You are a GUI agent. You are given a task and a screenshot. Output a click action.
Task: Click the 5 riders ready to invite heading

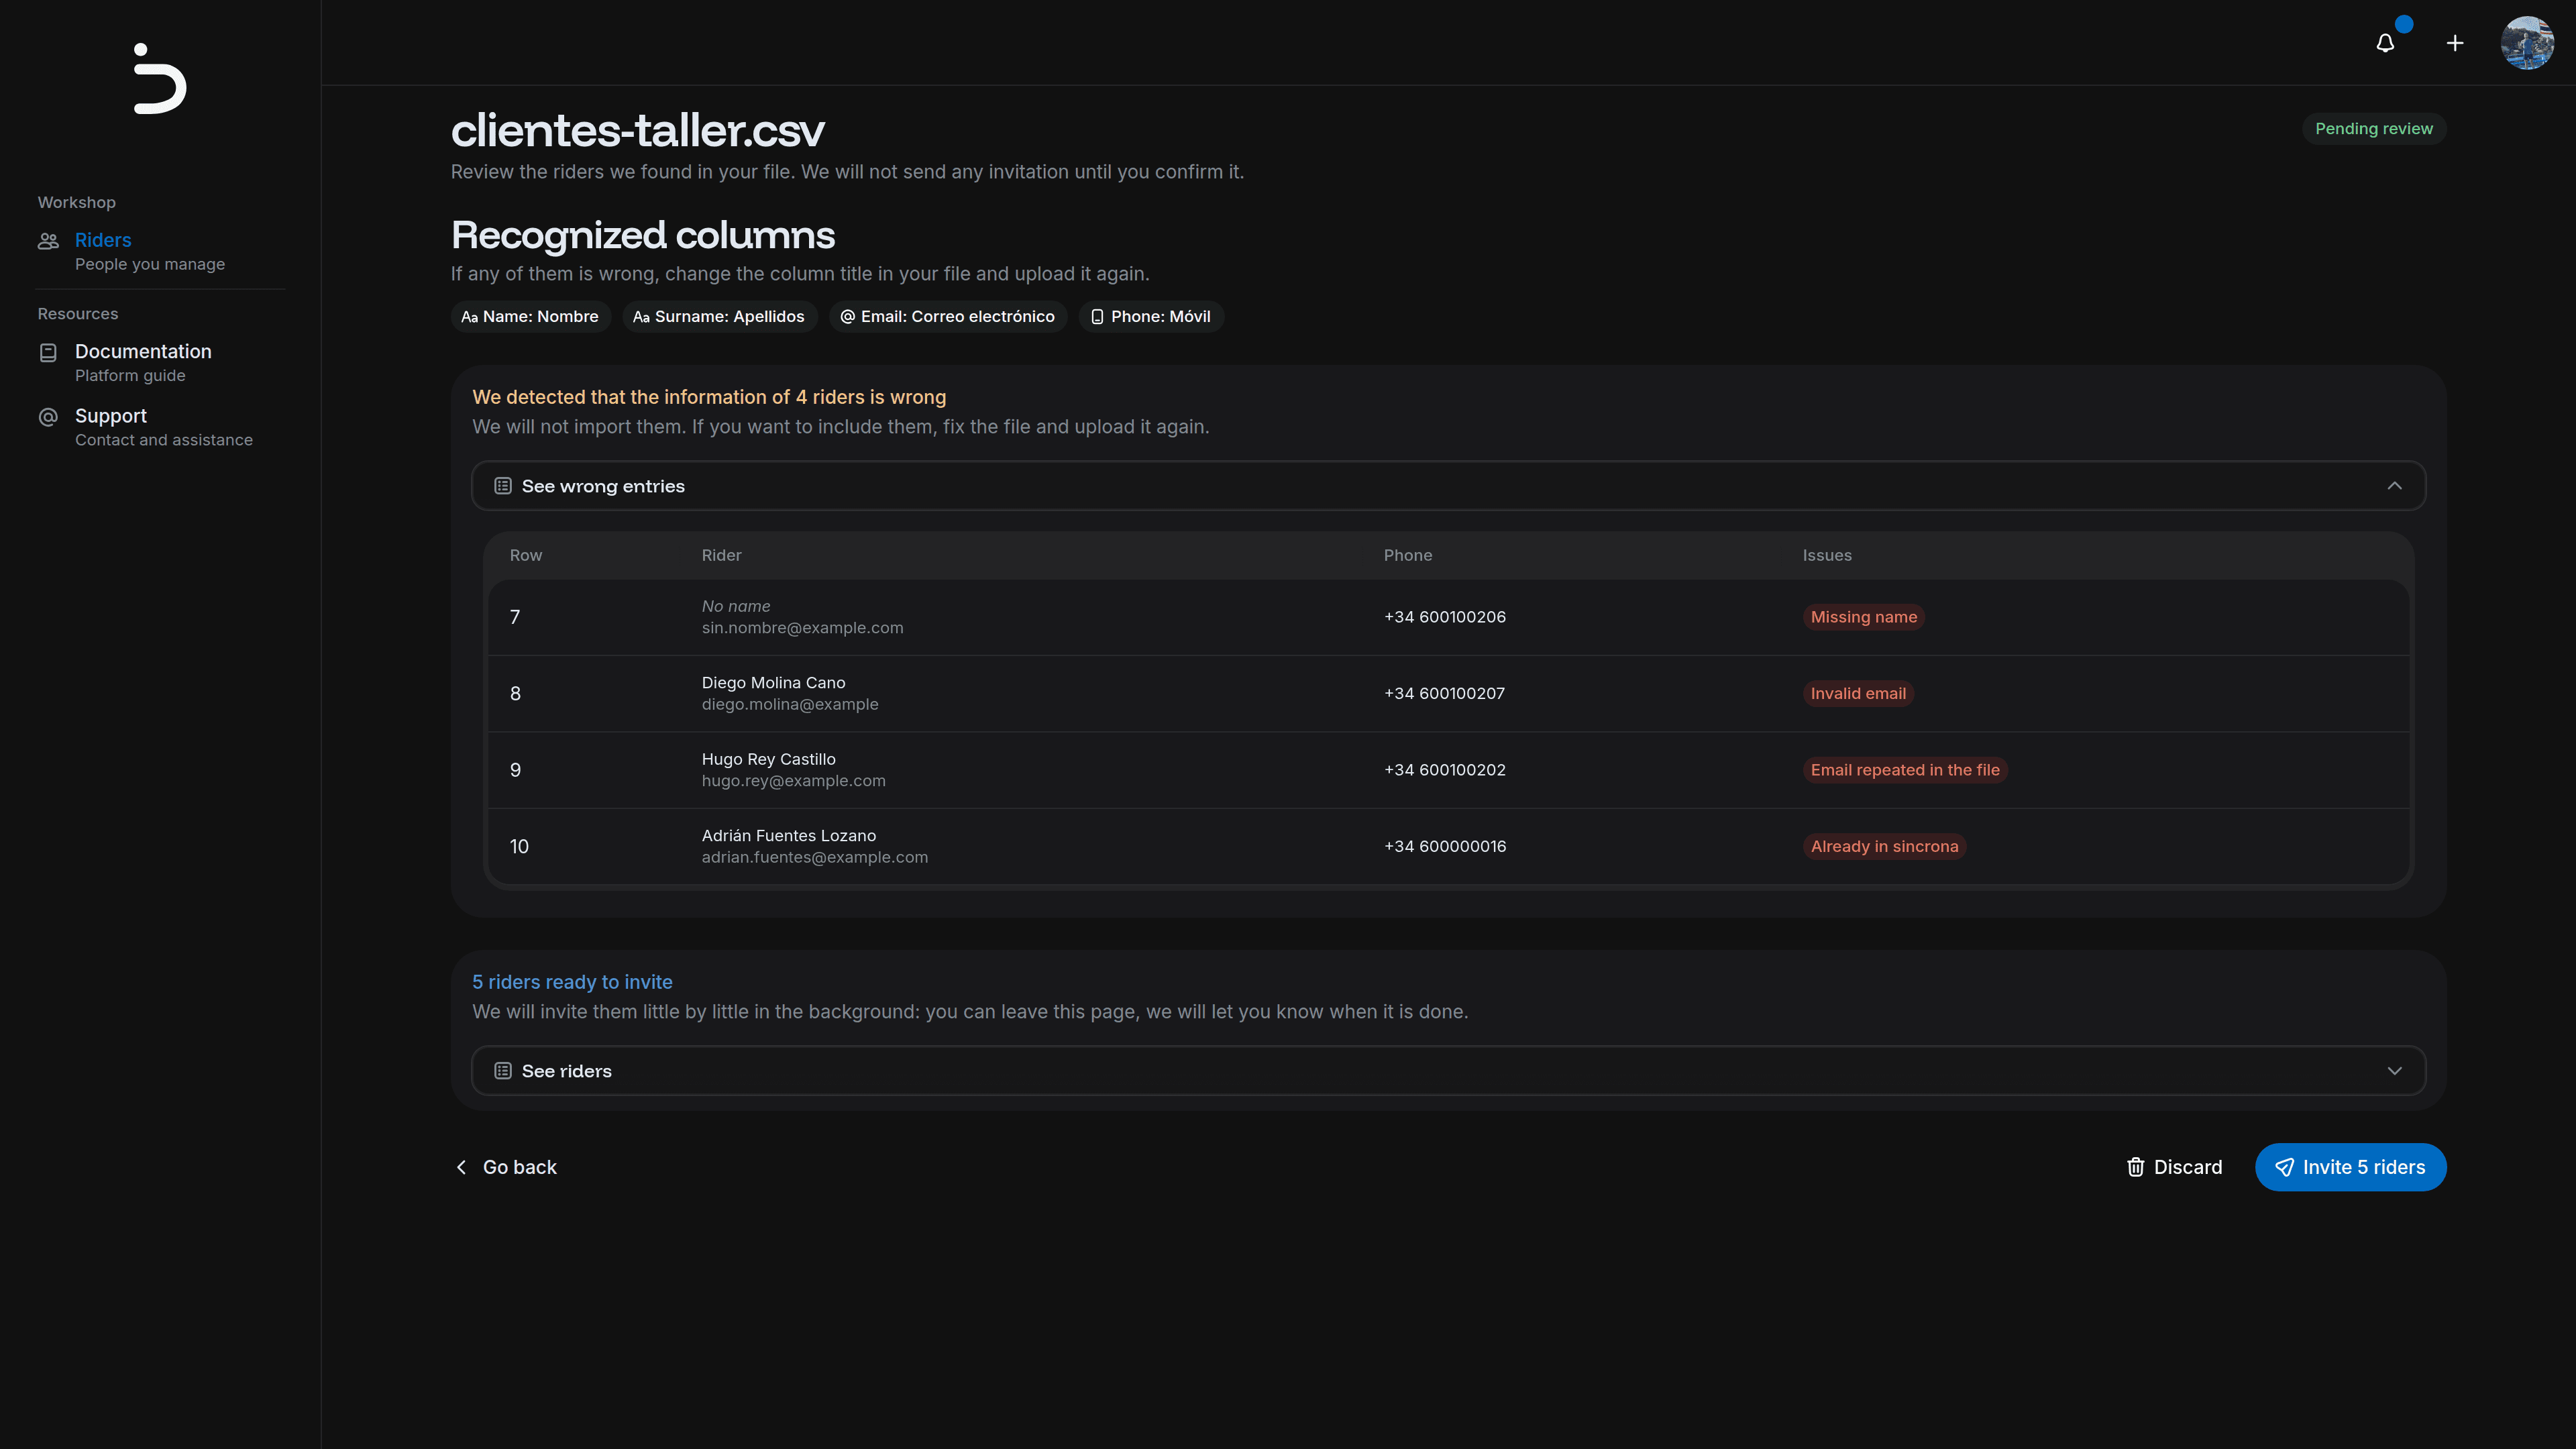tap(572, 983)
